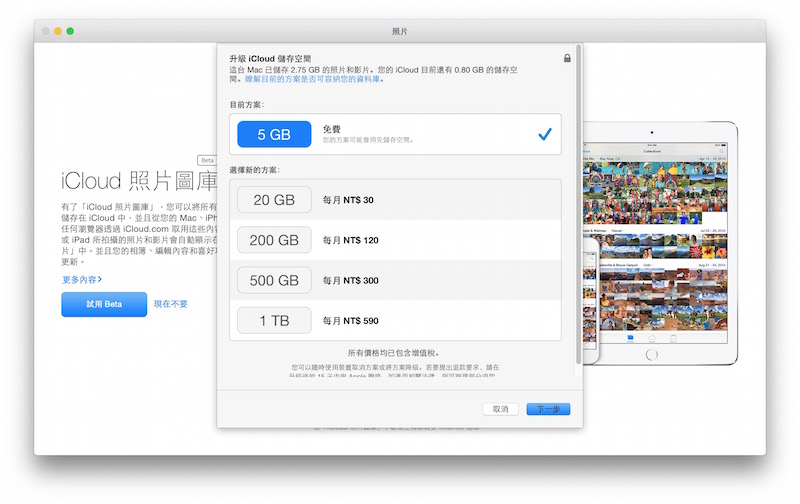Viewport: 800px width, 504px height.
Task: Choose the 200 GB plan button
Action: [274, 240]
